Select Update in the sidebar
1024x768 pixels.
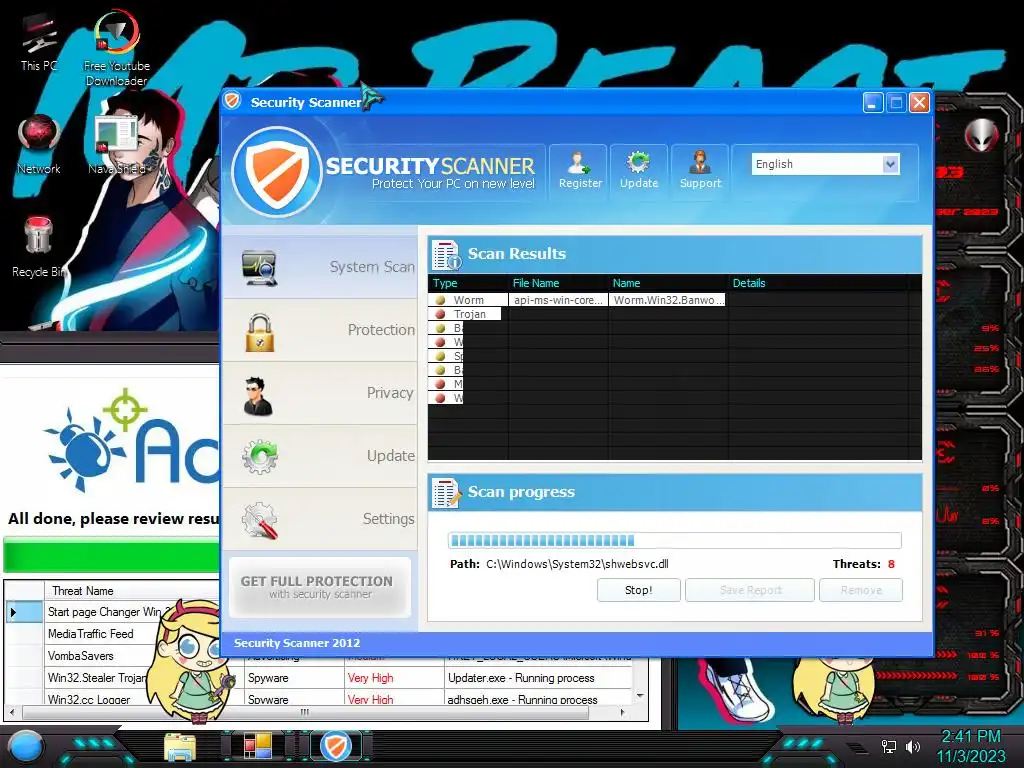coord(320,456)
